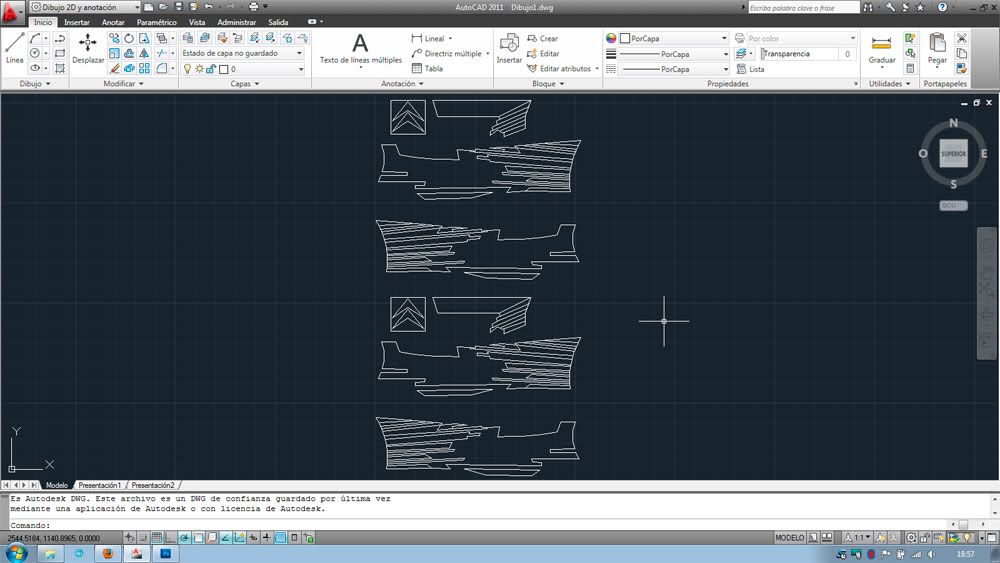Open the Lista properties list
Image resolution: width=1000 pixels, height=563 pixels.
750,69
